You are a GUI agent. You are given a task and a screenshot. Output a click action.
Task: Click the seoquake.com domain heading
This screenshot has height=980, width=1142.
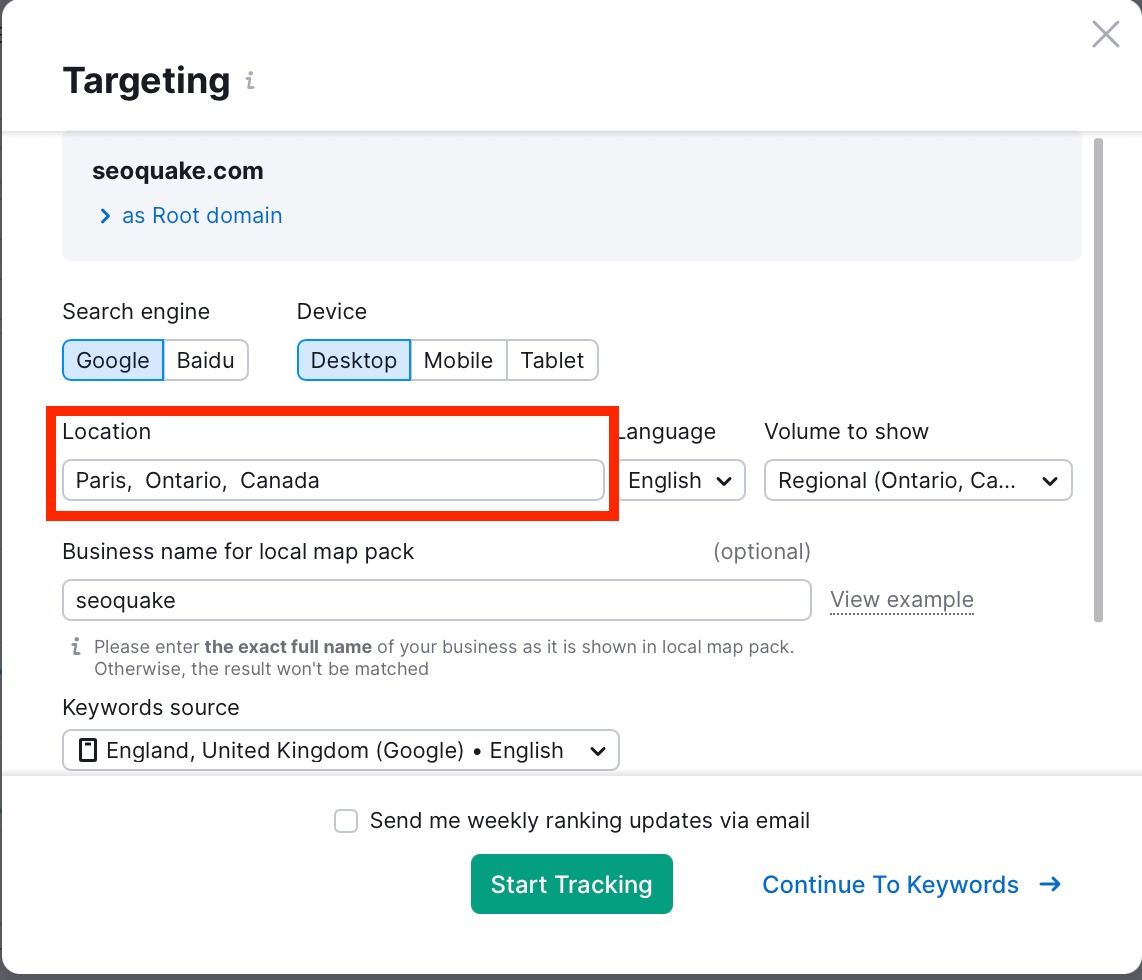tap(178, 170)
